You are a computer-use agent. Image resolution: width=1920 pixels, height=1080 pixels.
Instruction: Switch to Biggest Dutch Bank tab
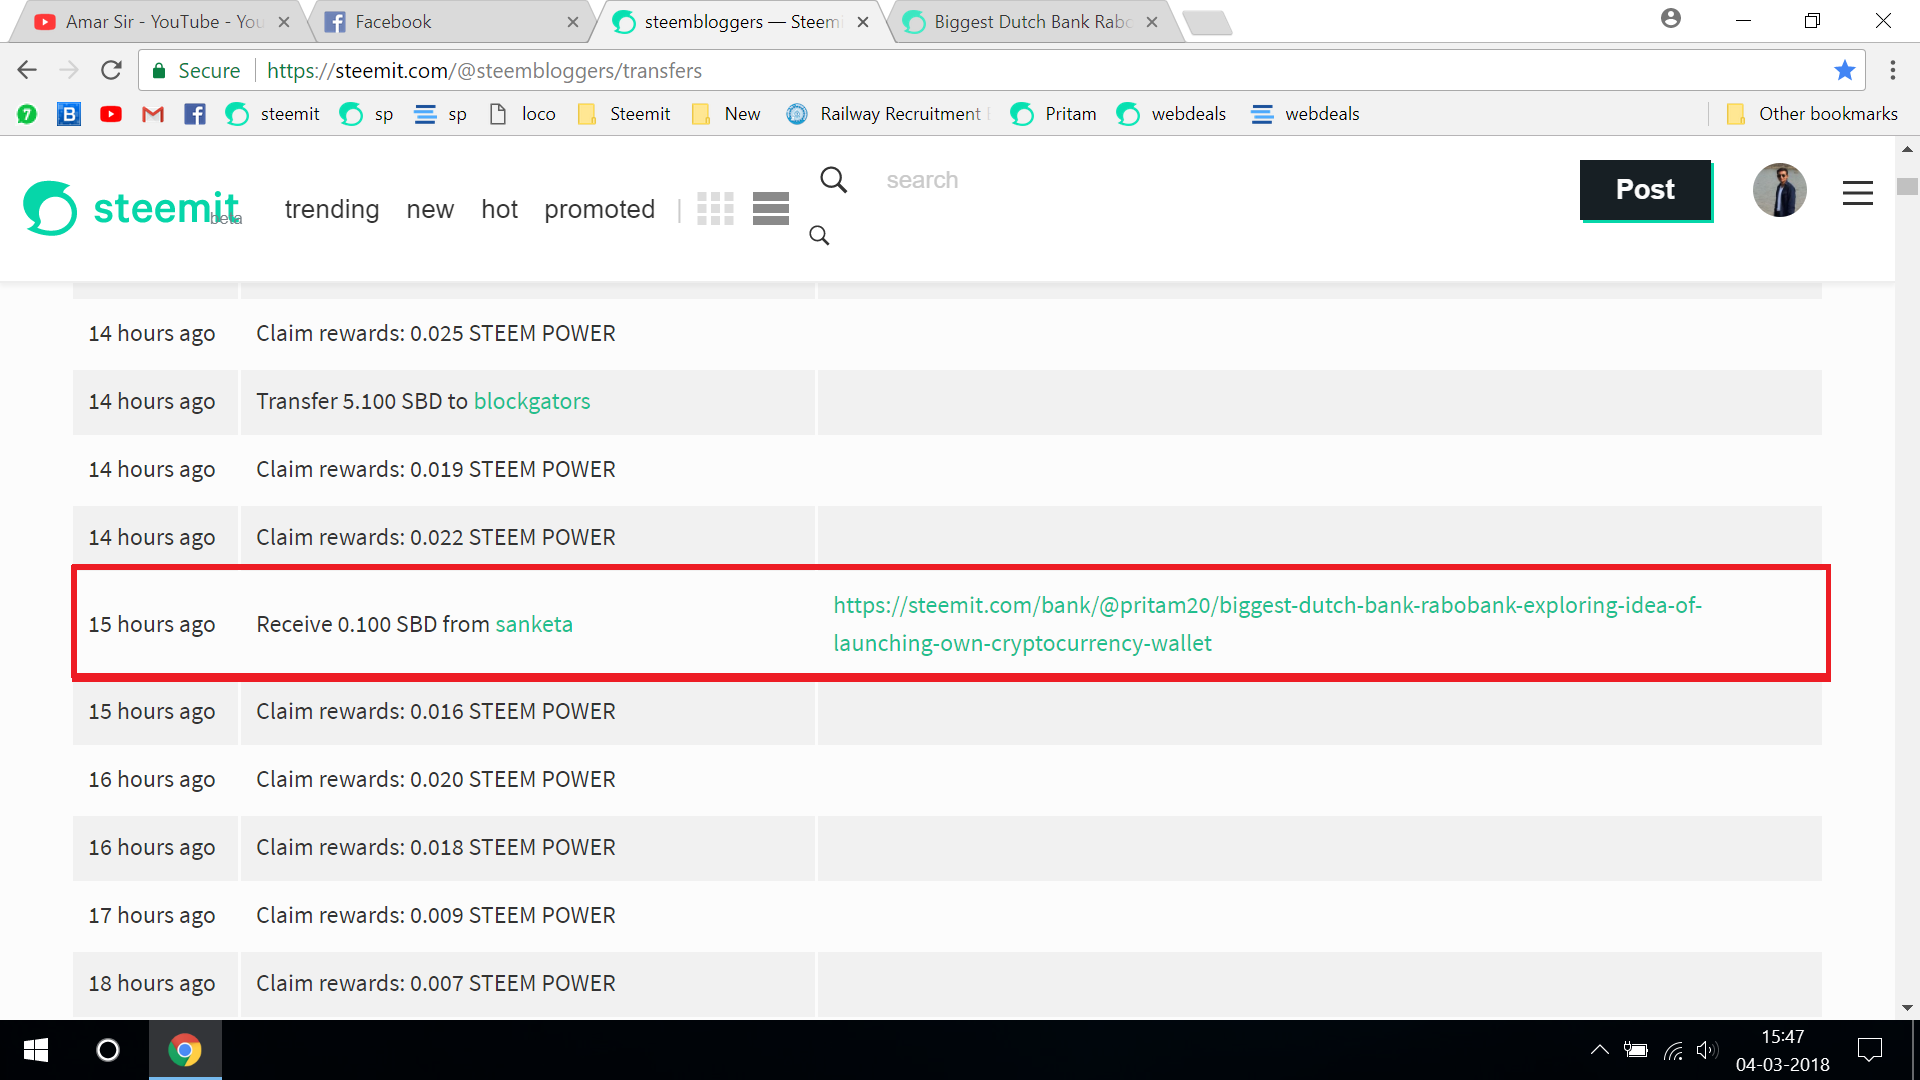tap(1030, 22)
